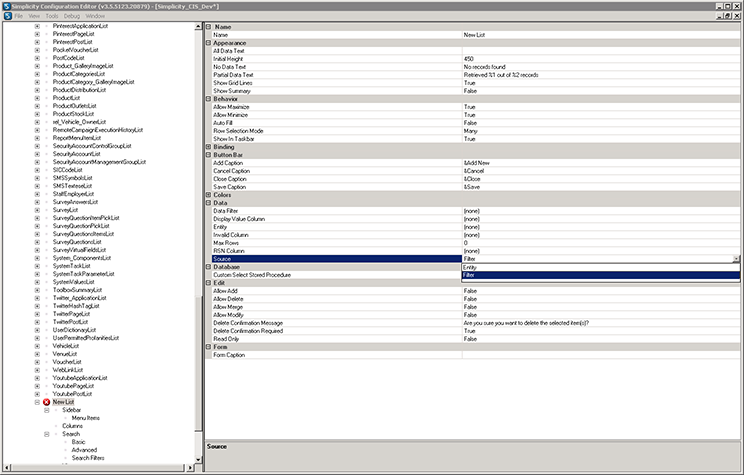
Task: Click tree horizontal scrollbar right arrow
Action: click(190, 468)
